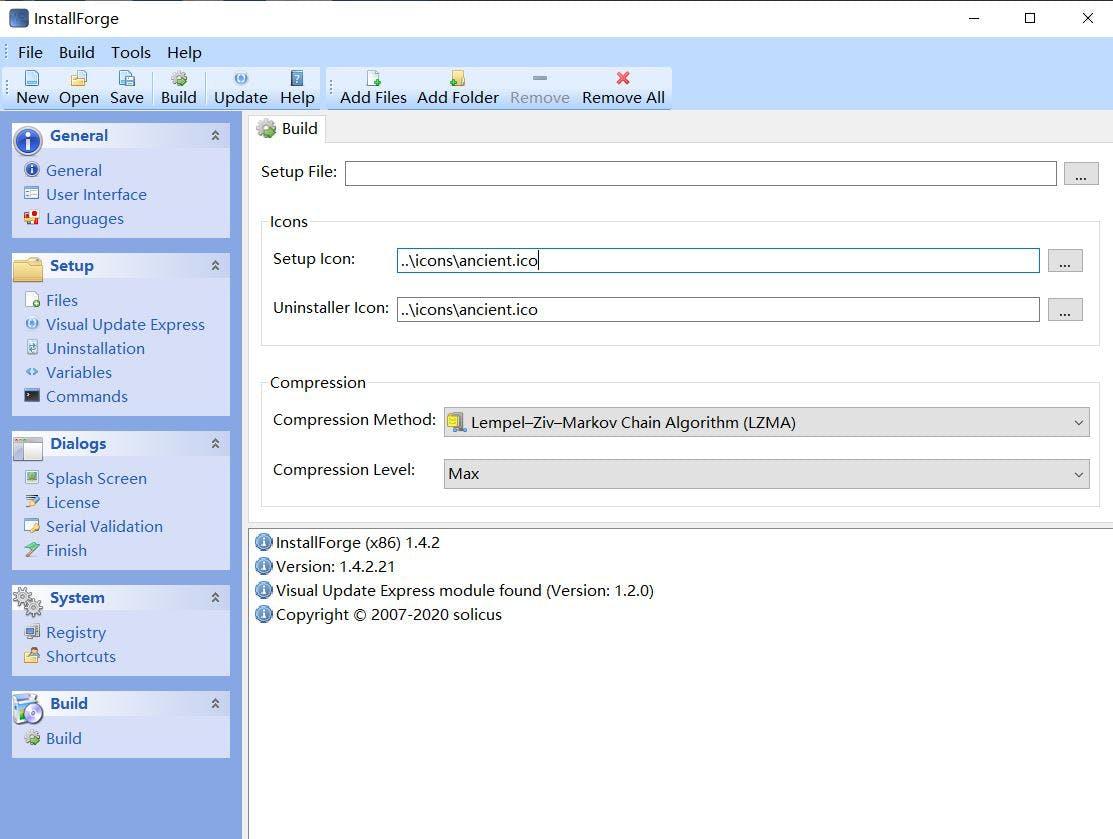Image resolution: width=1113 pixels, height=839 pixels.
Task: Click Add Folder in the toolbar
Action: [457, 87]
